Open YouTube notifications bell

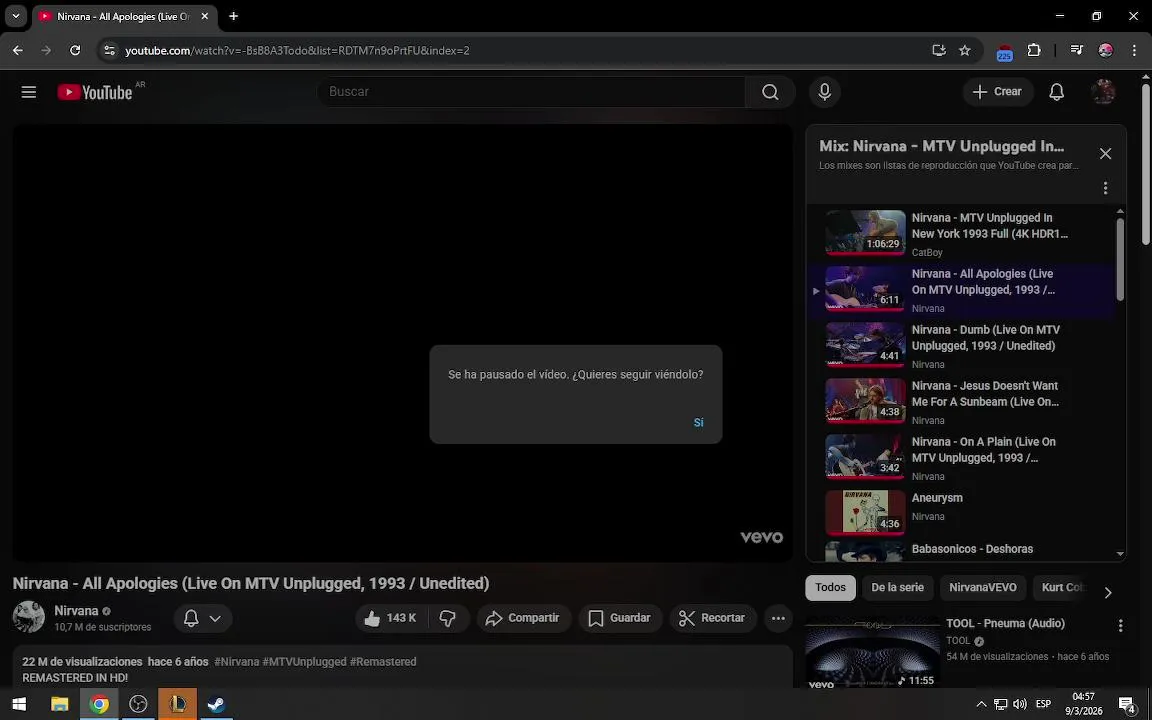[x=1056, y=92]
